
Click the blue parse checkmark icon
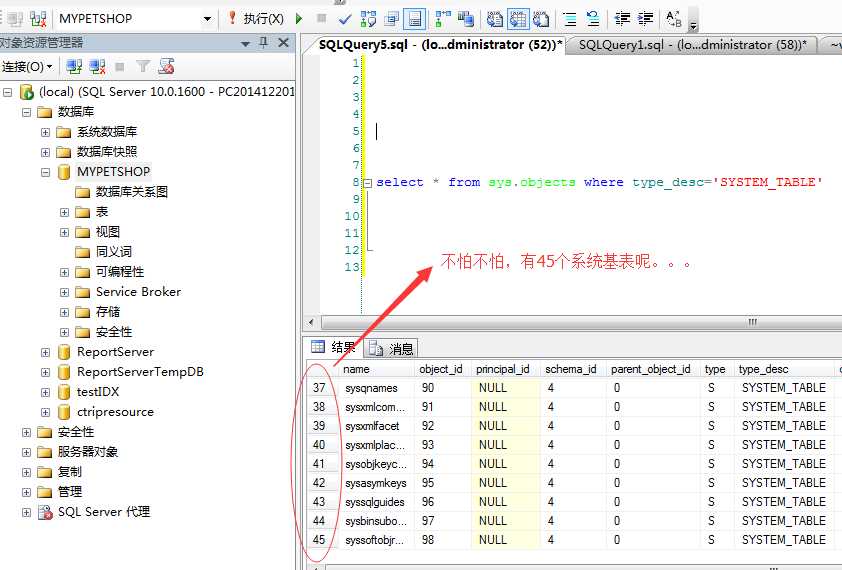coord(345,19)
